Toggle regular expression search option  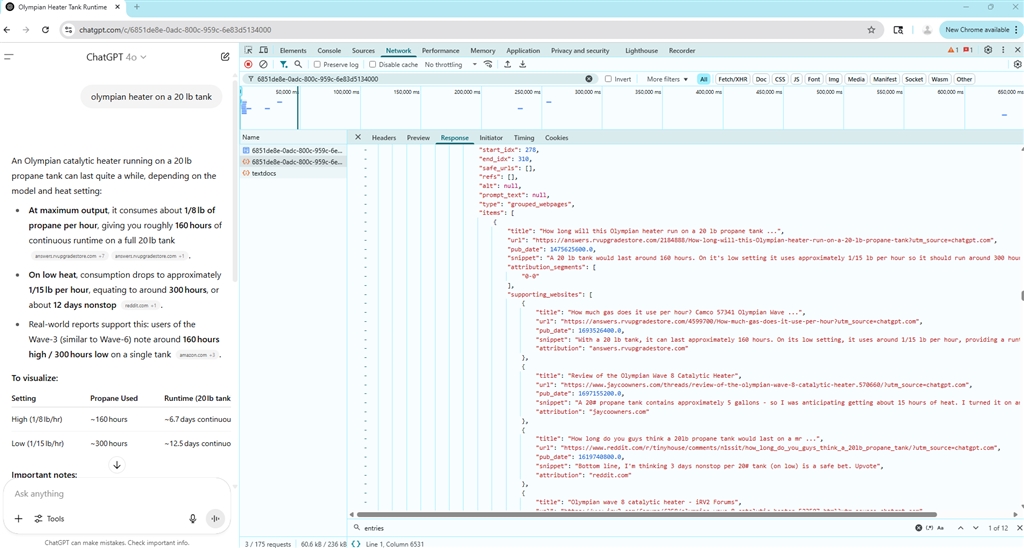pyautogui.click(x=929, y=528)
